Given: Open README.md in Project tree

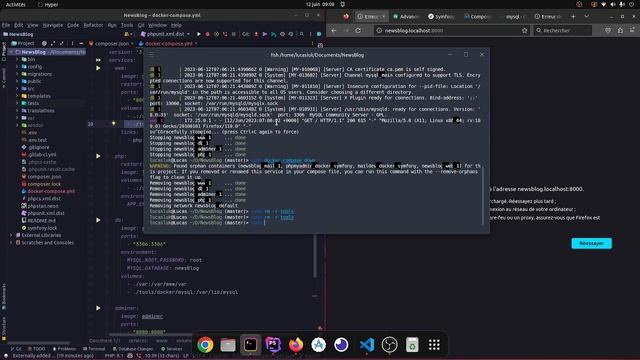Looking at the screenshot, I should click(38, 221).
